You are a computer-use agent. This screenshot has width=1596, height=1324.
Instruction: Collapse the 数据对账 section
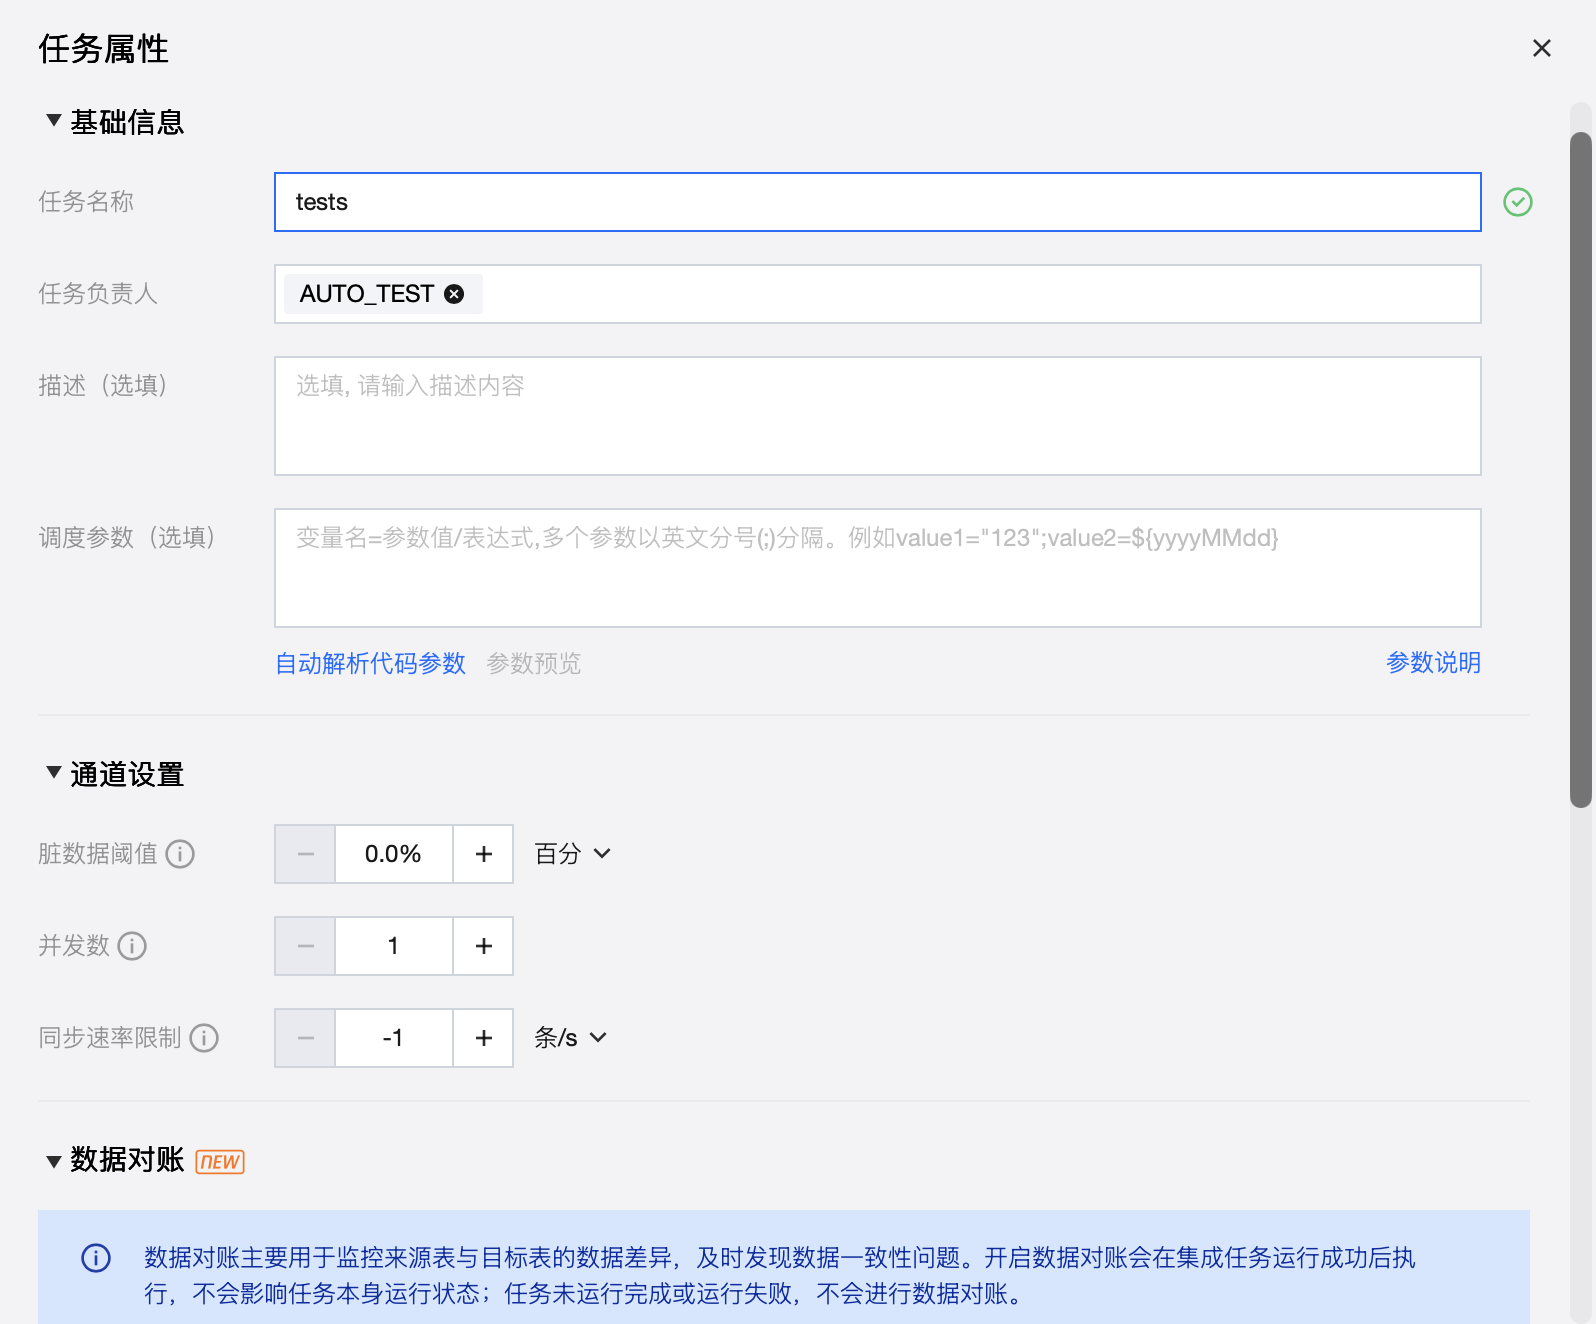tap(54, 1160)
